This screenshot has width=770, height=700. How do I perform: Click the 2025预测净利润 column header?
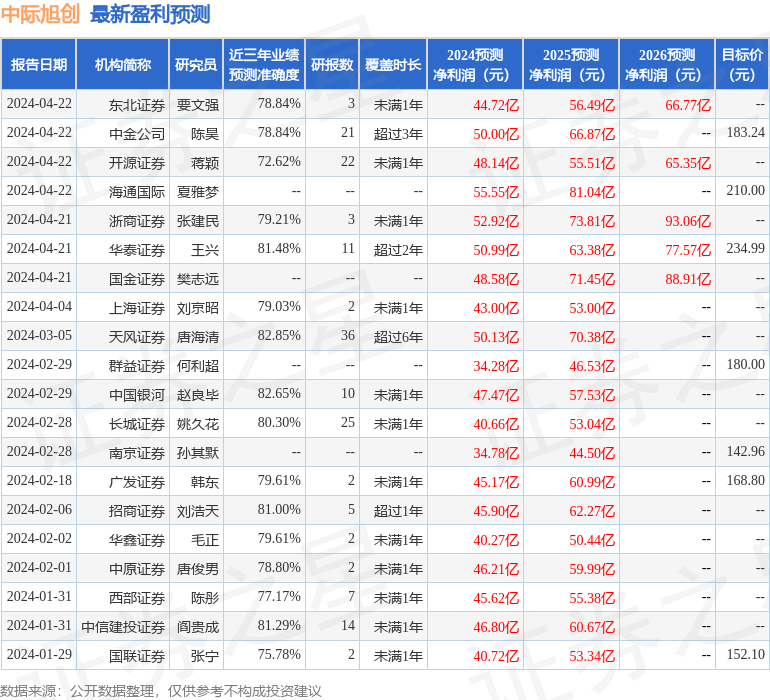point(571,65)
